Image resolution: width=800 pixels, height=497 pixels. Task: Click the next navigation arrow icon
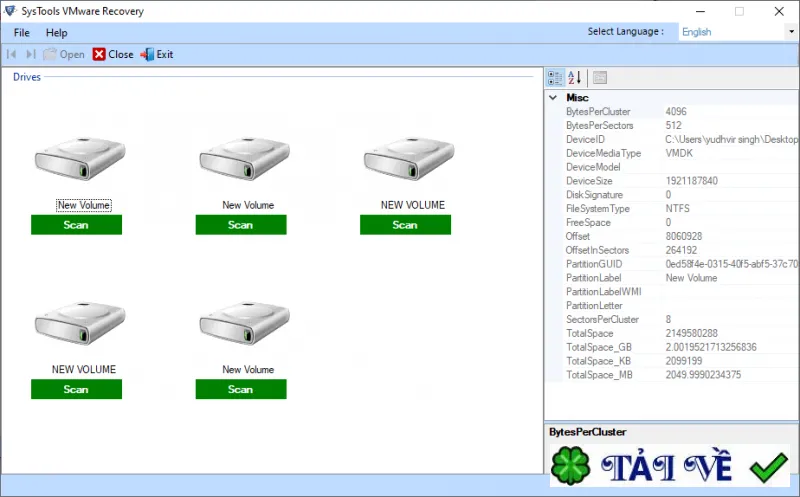(x=31, y=54)
